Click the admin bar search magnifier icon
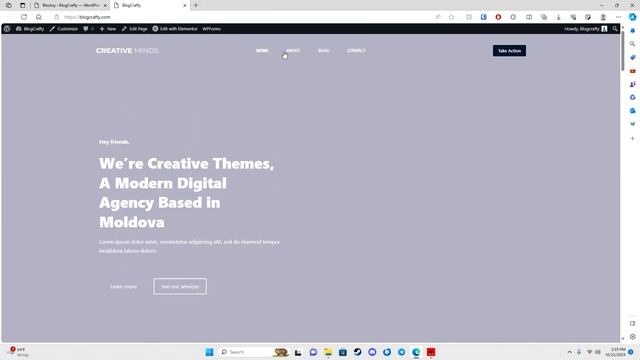 coord(615,29)
